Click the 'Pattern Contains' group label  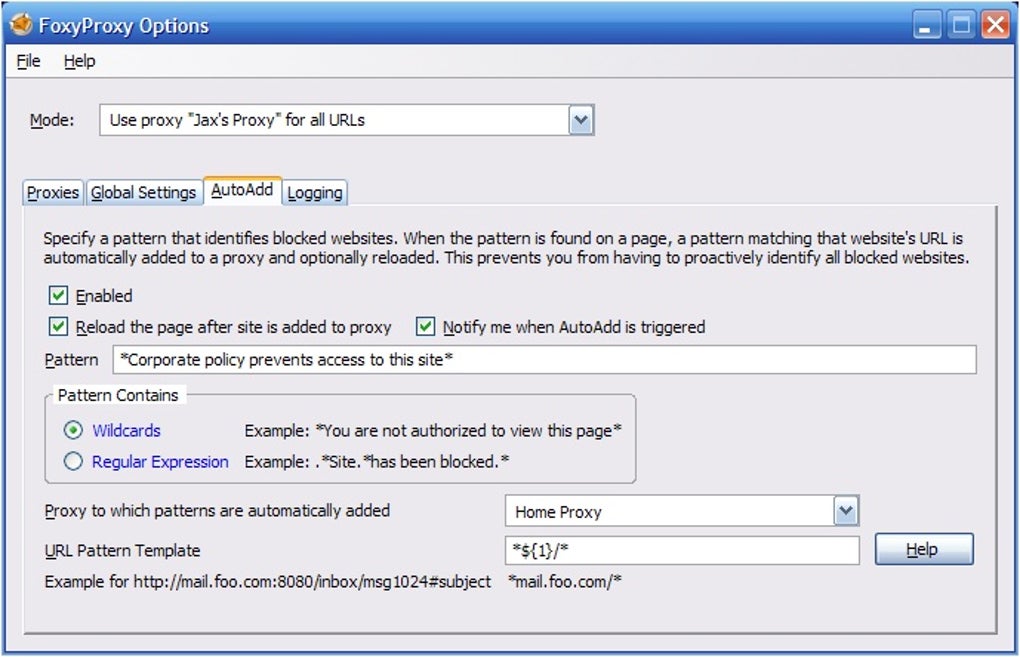click(118, 395)
